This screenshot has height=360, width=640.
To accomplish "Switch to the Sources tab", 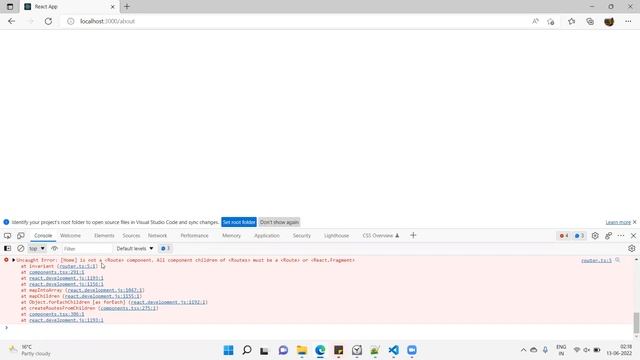I will point(131,236).
